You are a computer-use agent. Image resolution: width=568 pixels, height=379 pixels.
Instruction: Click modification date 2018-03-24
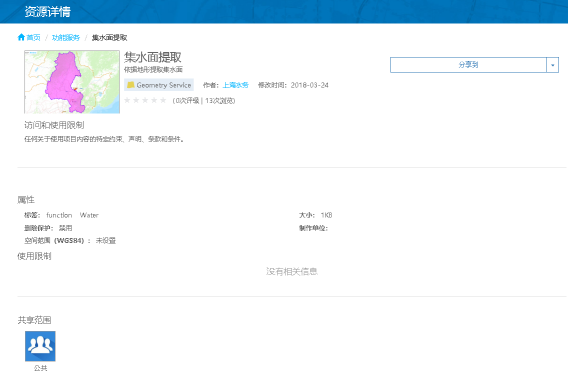[309, 85]
